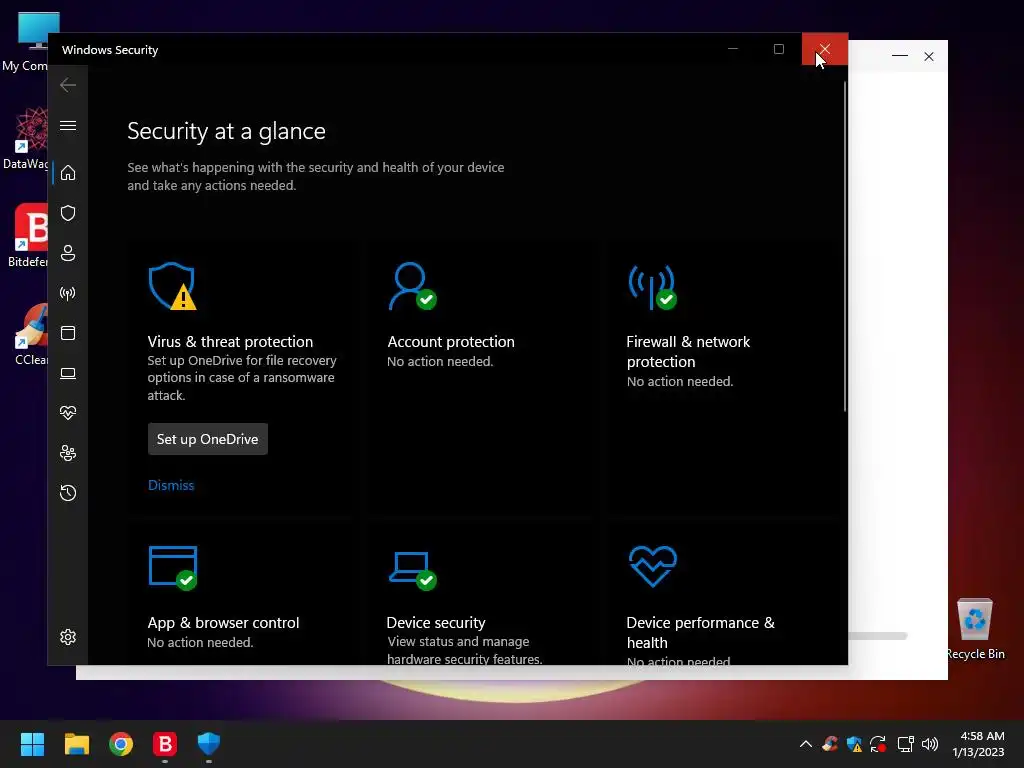1024x768 pixels.
Task: Click Windows Security shield on taskbar
Action: click(x=209, y=743)
